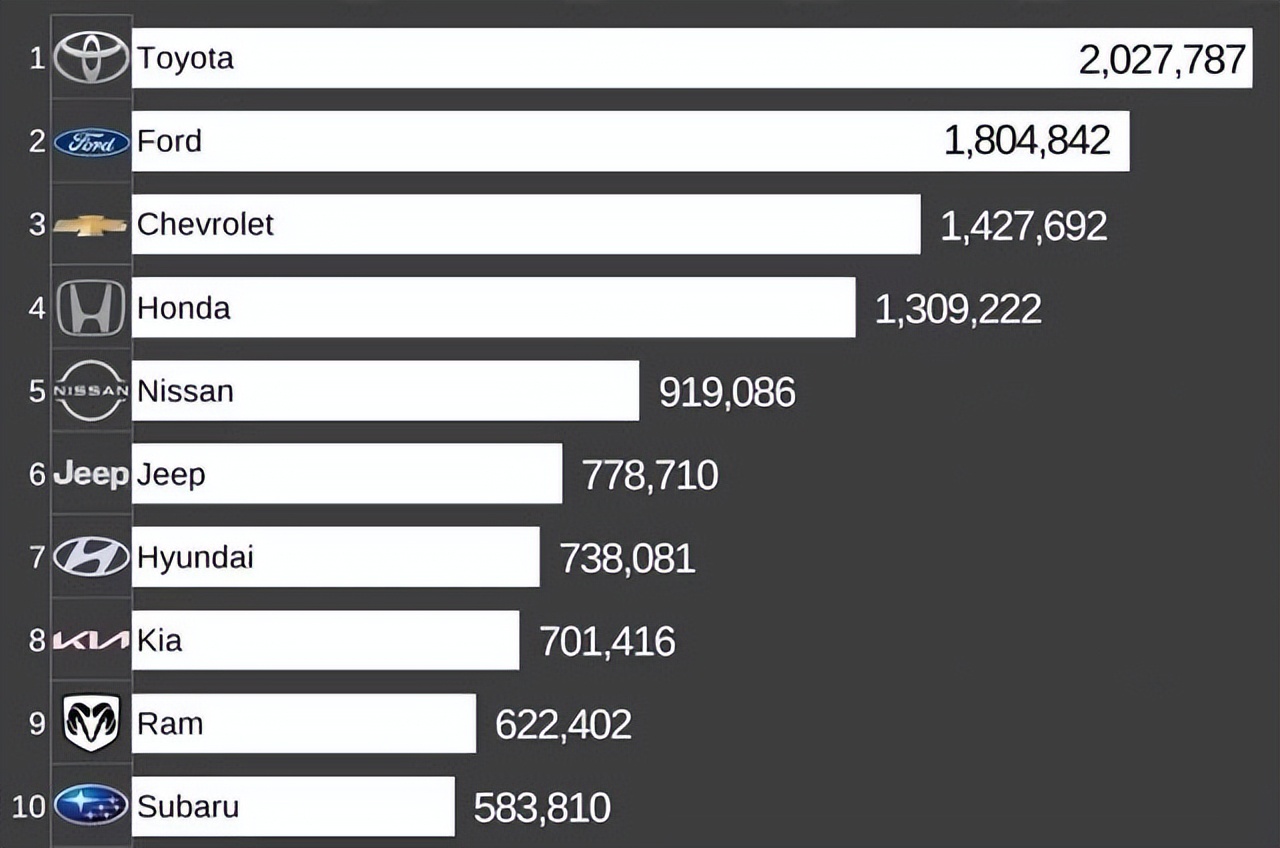Click Toyota's 2,027,787 sales value
1280x848 pixels.
[1162, 60]
